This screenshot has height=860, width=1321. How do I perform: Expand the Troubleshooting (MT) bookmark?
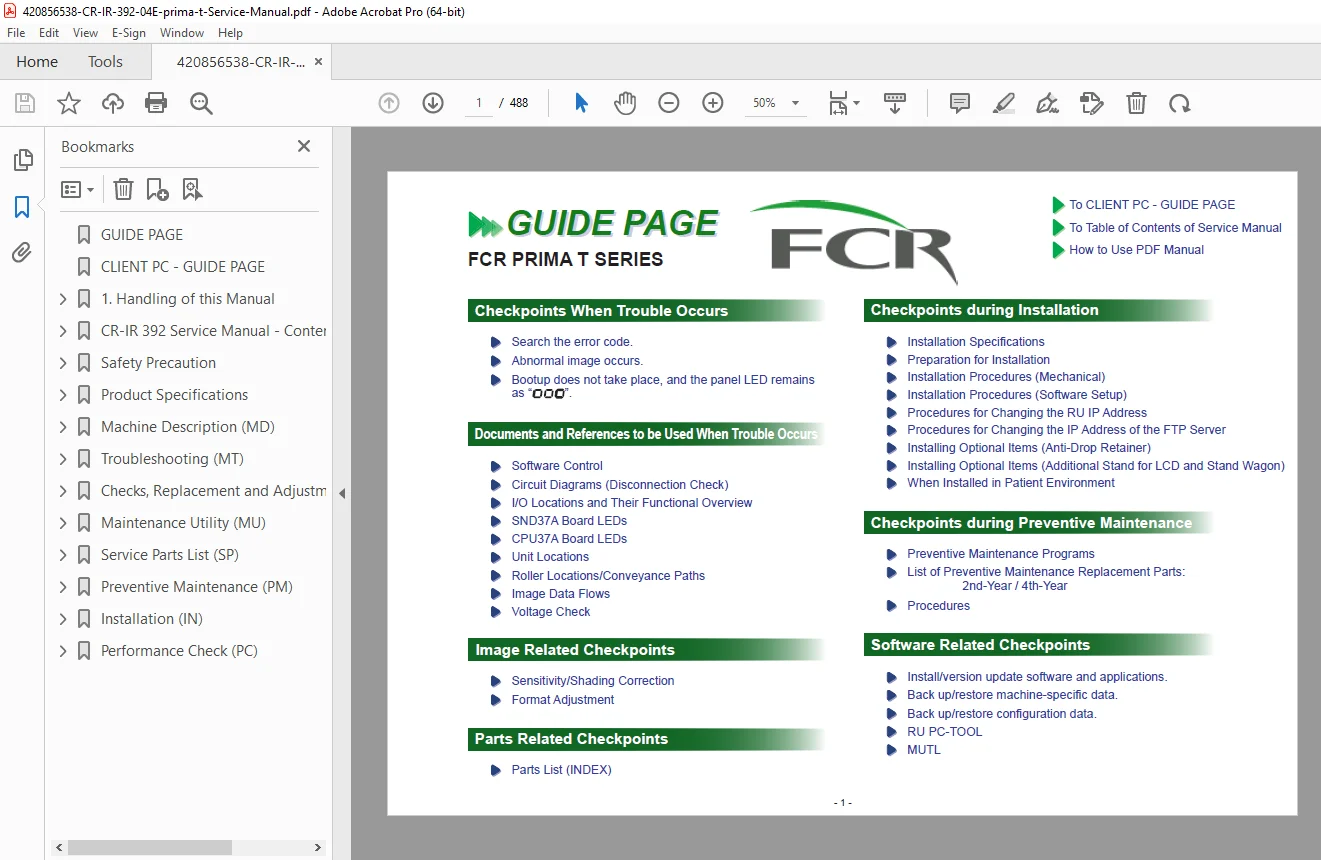click(63, 459)
